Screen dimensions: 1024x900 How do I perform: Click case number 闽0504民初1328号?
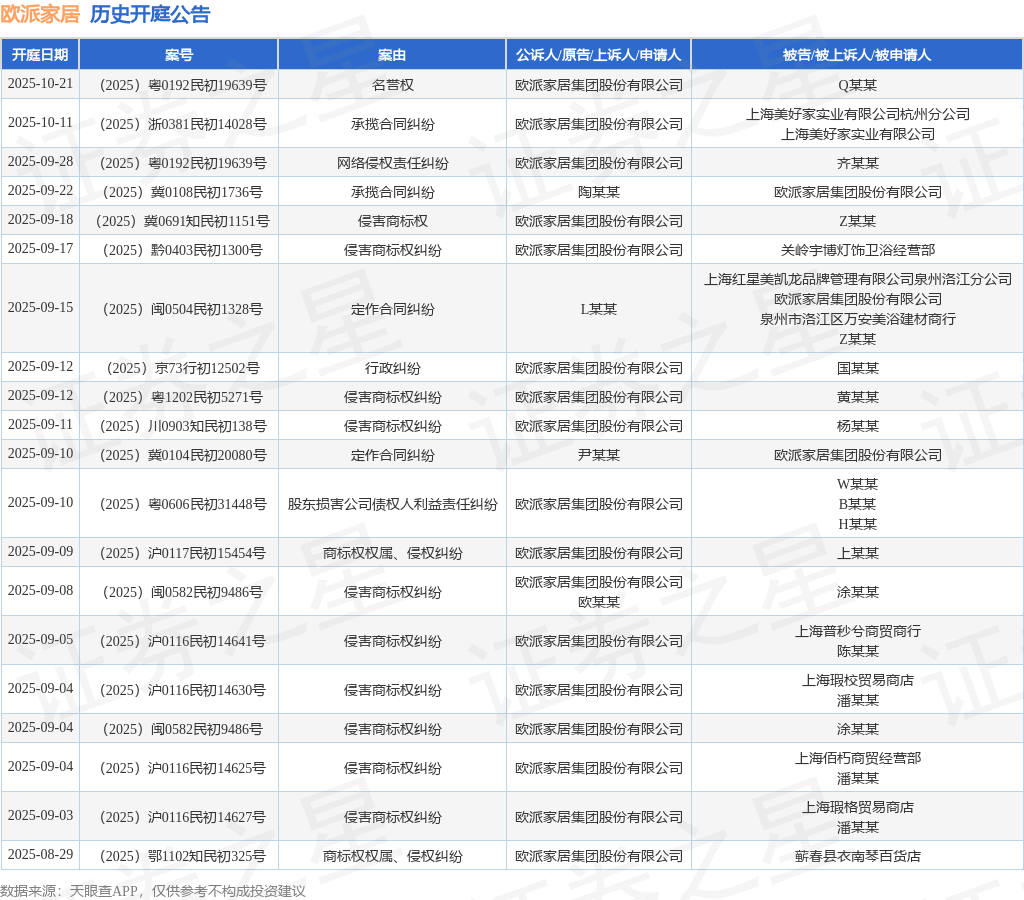[x=182, y=309]
